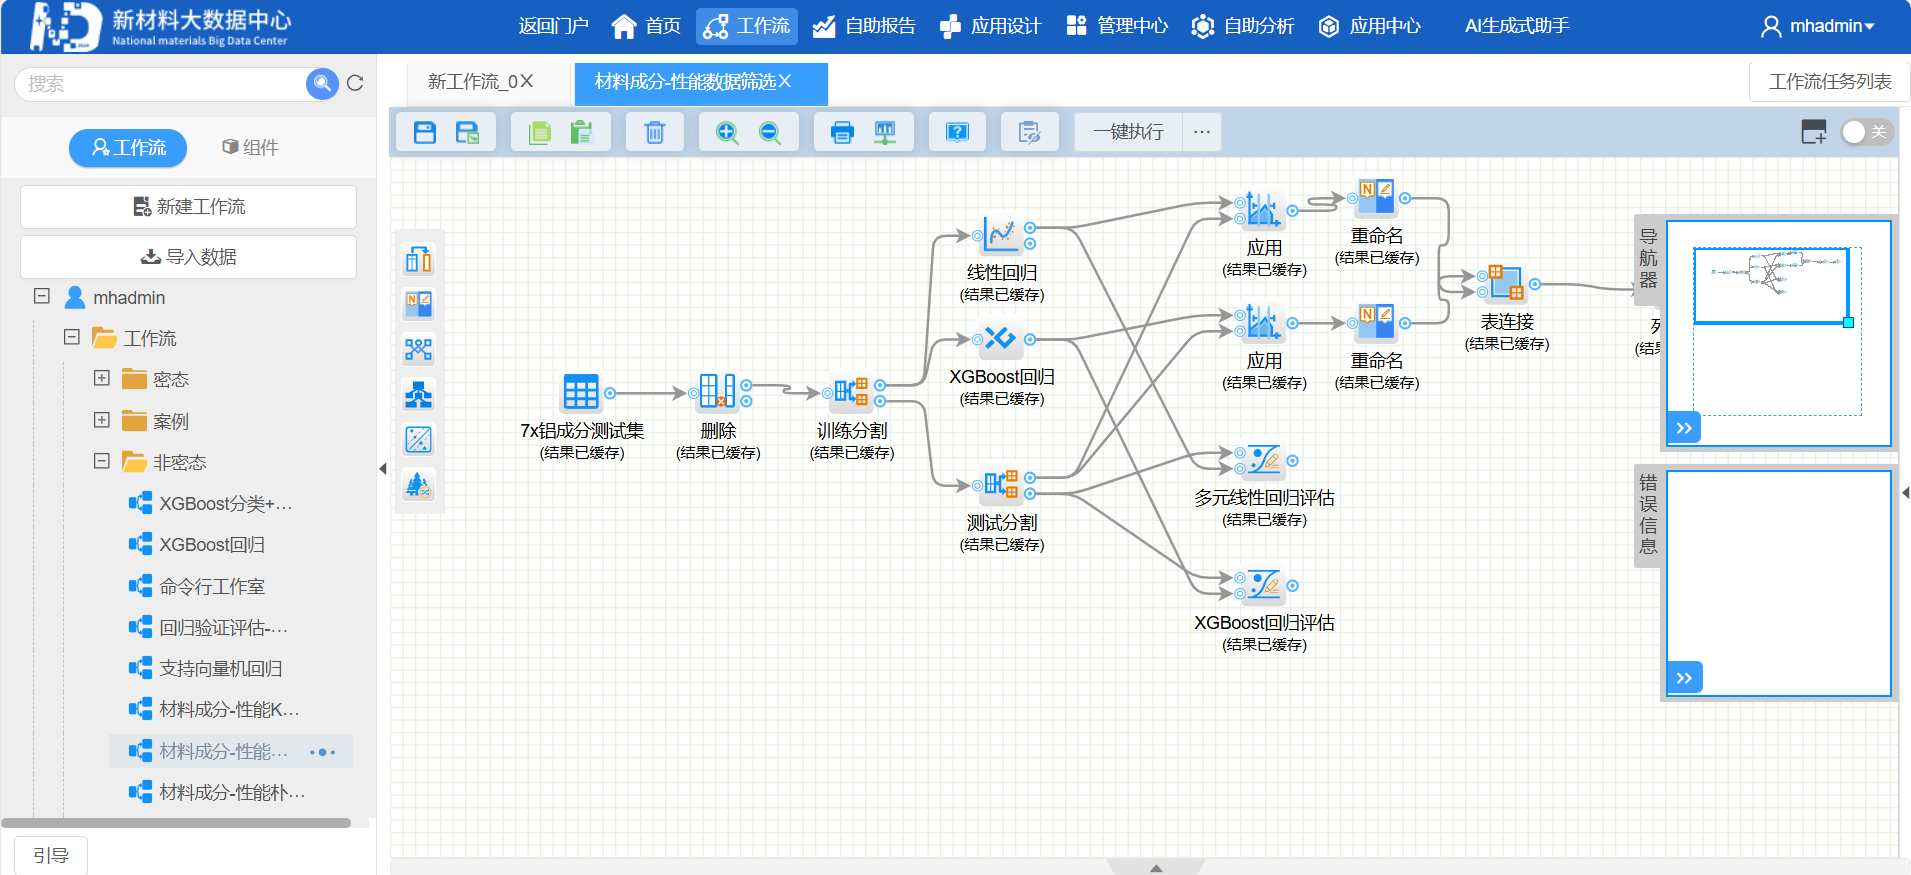Switch to the 组件 panel
This screenshot has height=875, width=1911.
[250, 148]
